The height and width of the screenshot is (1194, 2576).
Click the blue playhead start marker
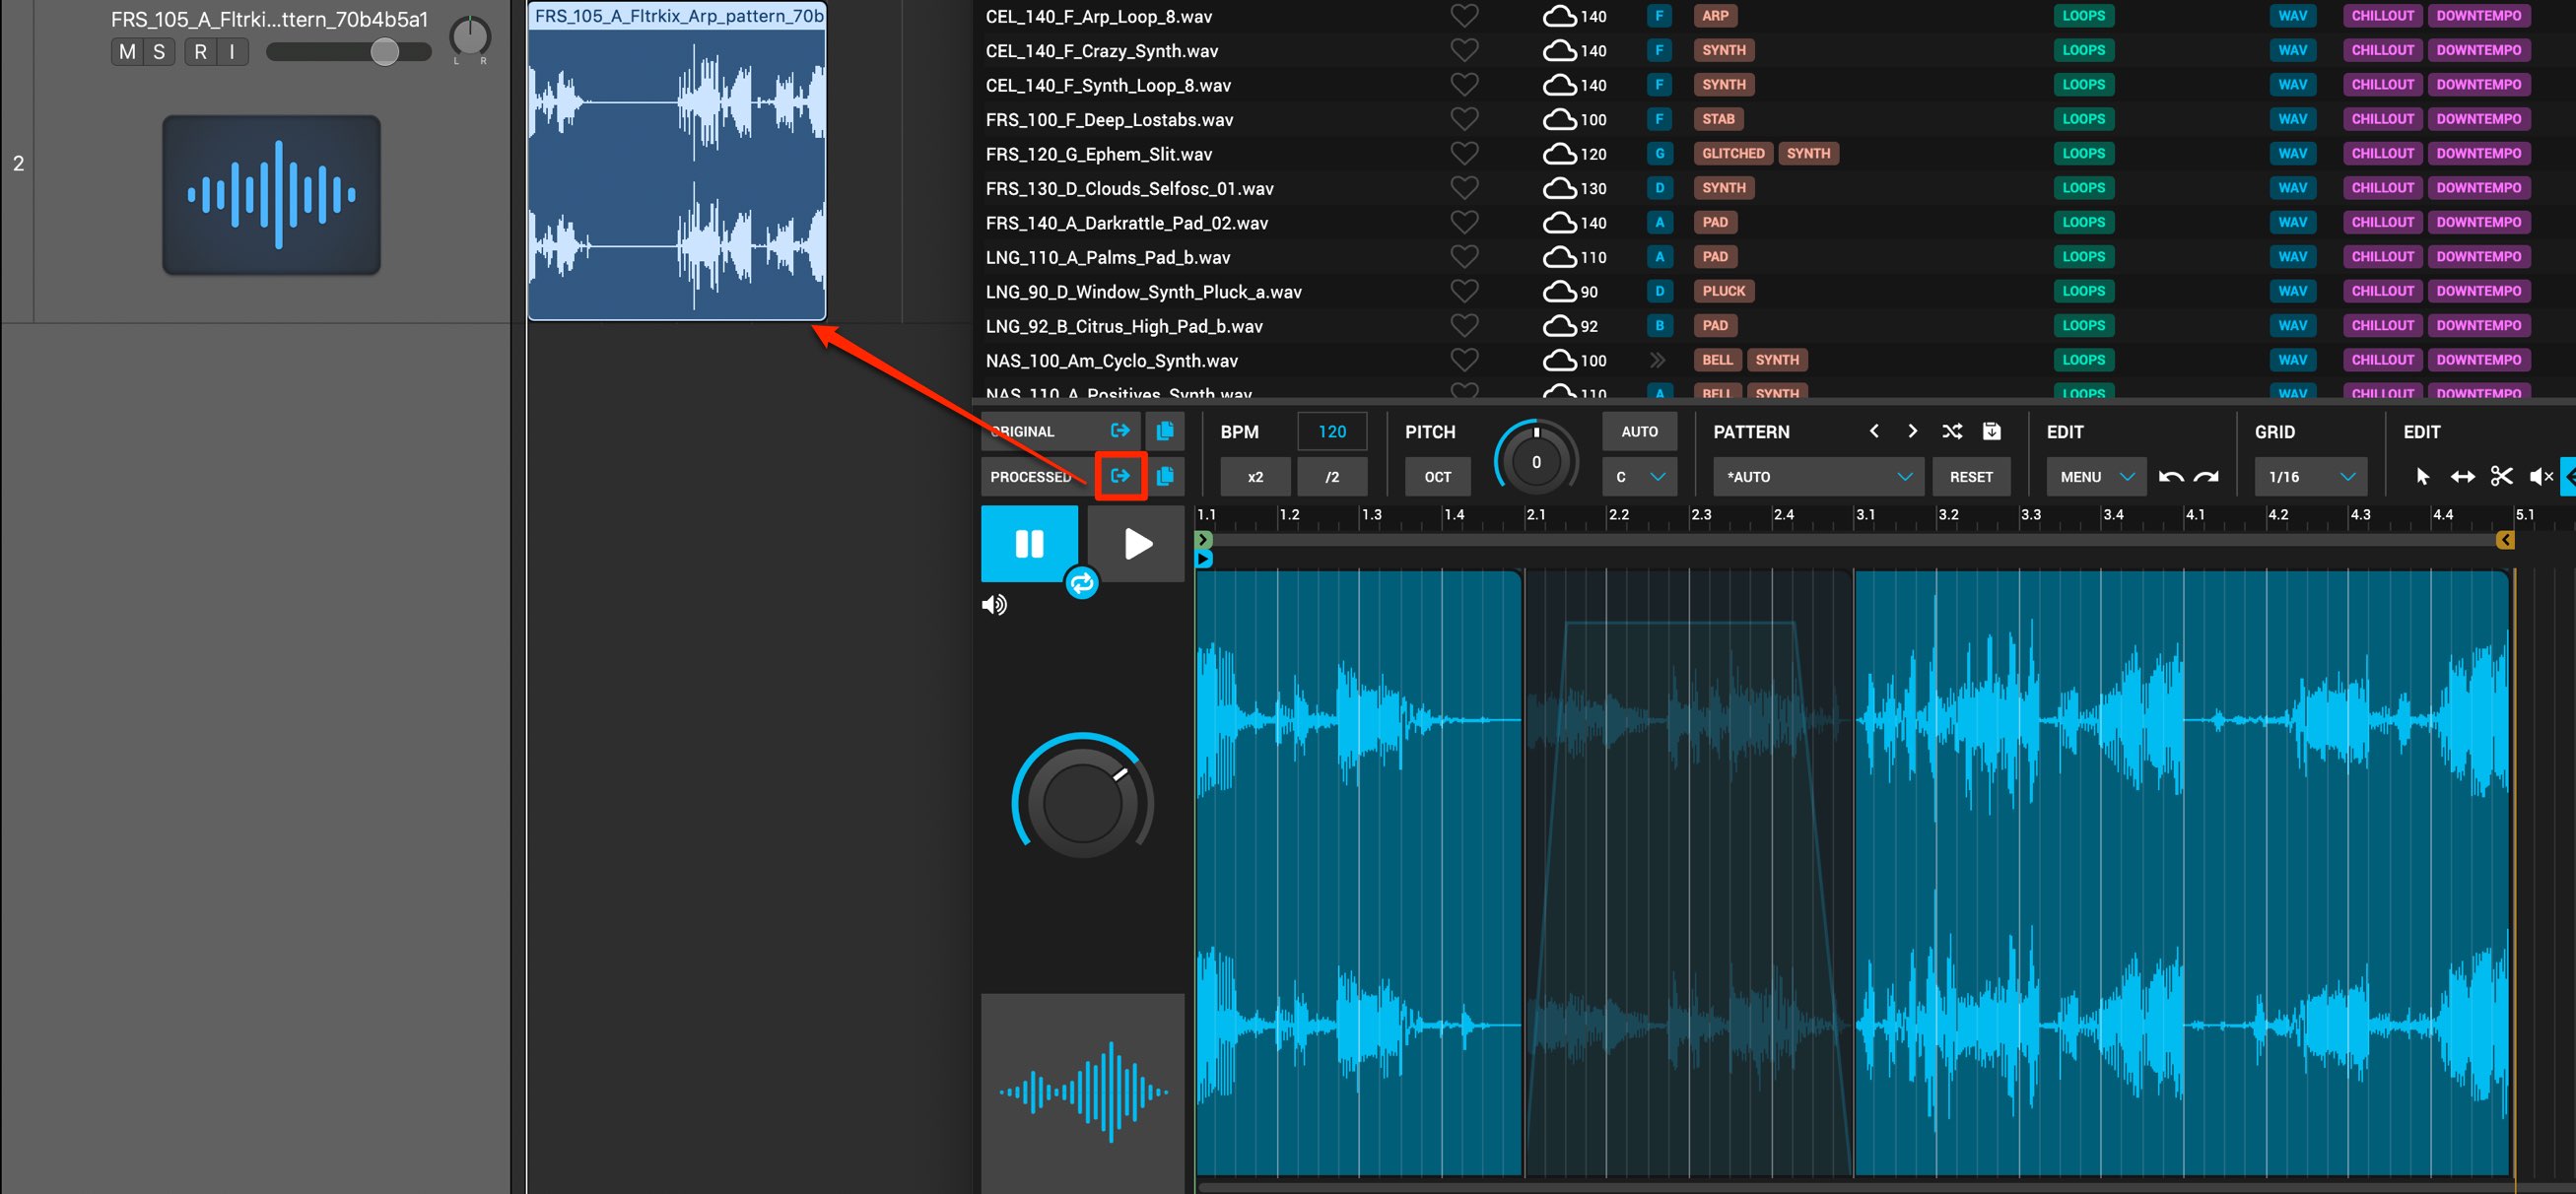pos(1204,559)
